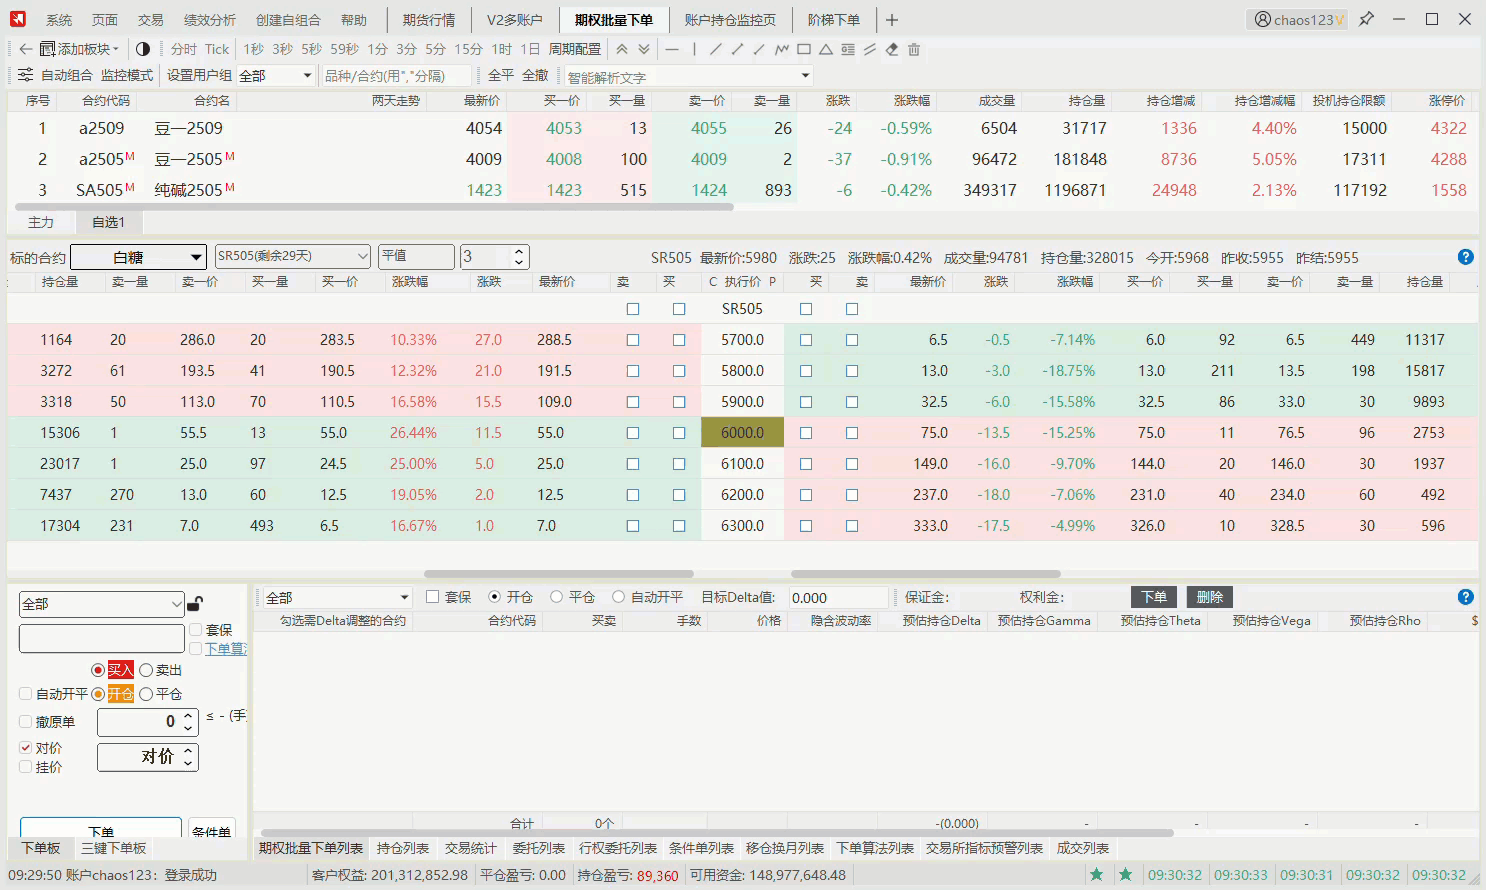The width and height of the screenshot is (1486, 890).
Task: Expand the SR505 contract expiry dropdown
Action: click(292, 257)
